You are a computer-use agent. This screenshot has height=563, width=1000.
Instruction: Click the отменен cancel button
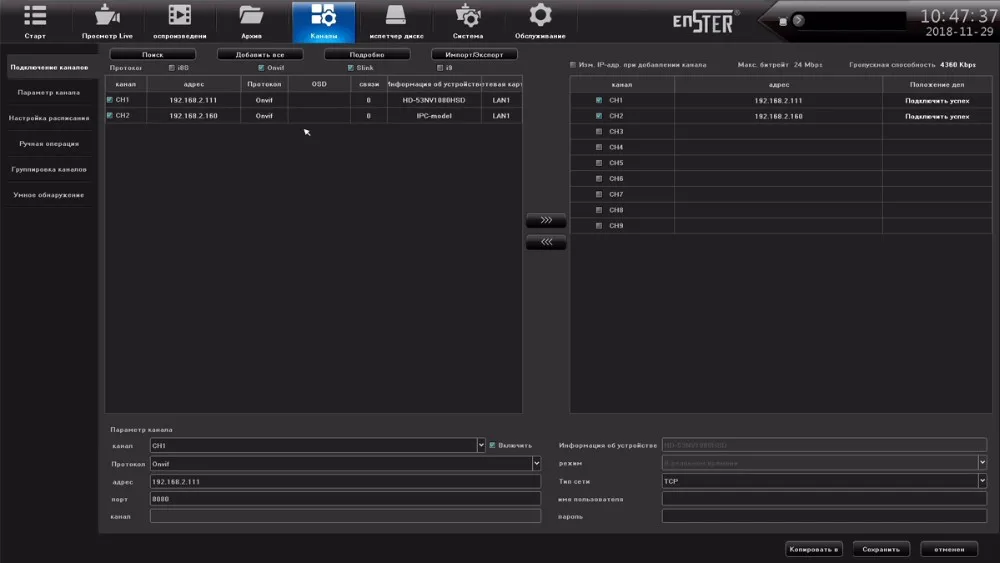(x=949, y=549)
